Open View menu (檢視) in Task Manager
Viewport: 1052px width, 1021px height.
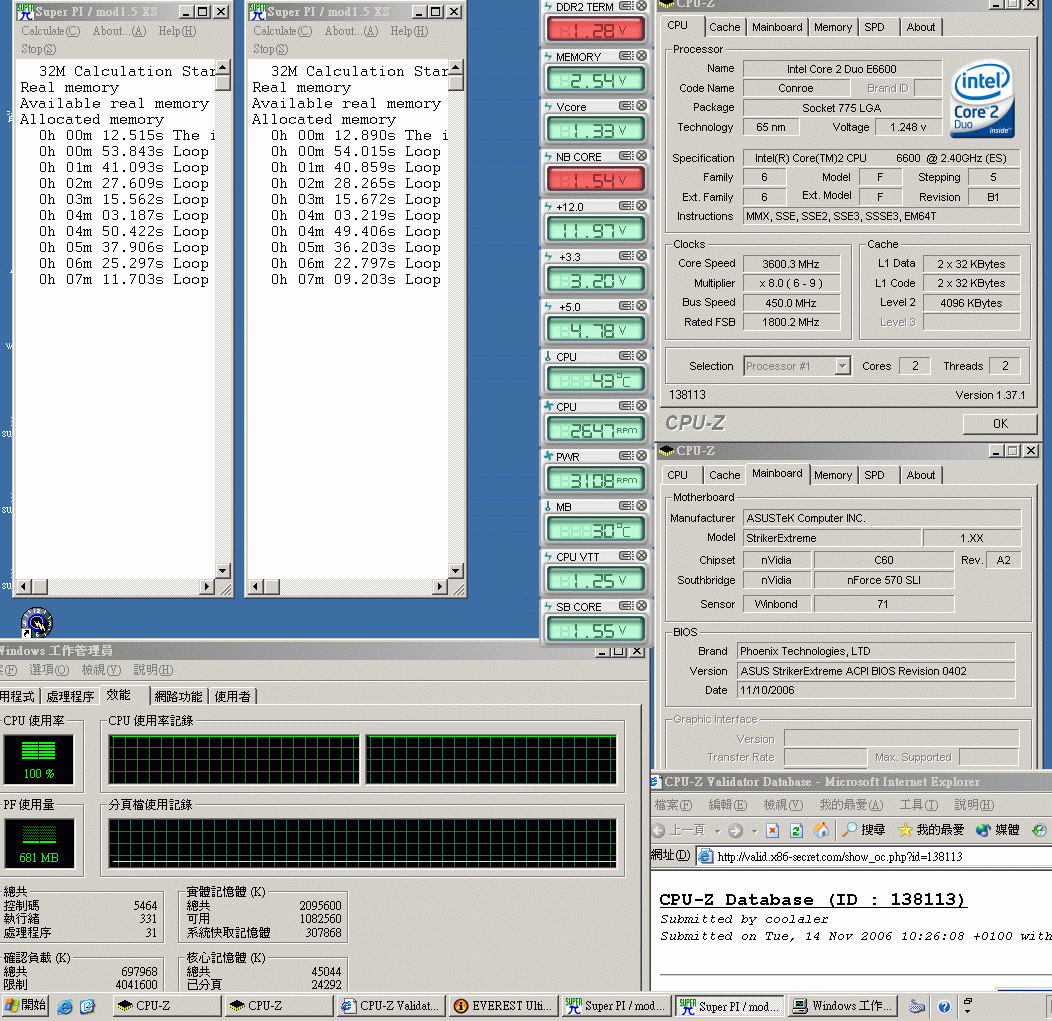(101, 670)
